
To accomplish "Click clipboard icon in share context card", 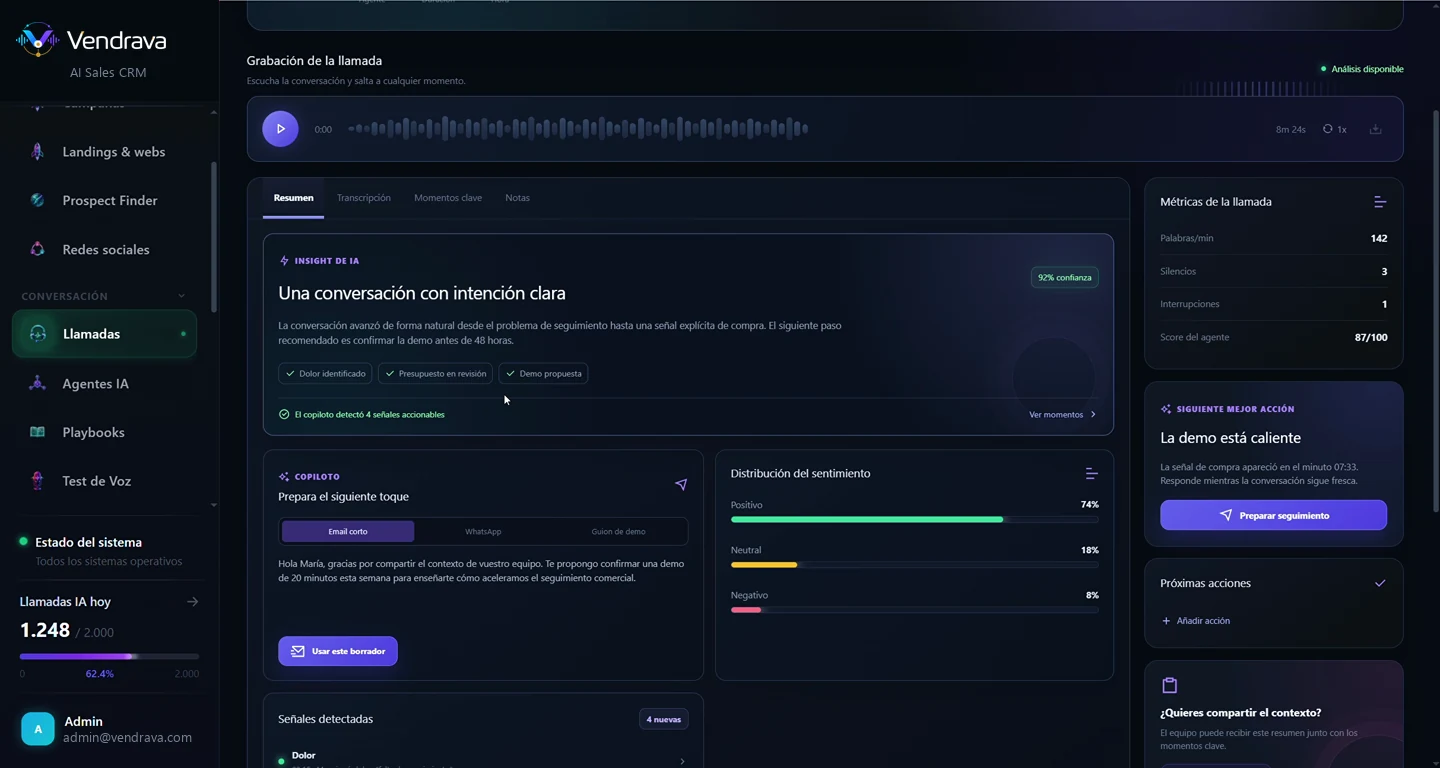I will coord(1169,685).
